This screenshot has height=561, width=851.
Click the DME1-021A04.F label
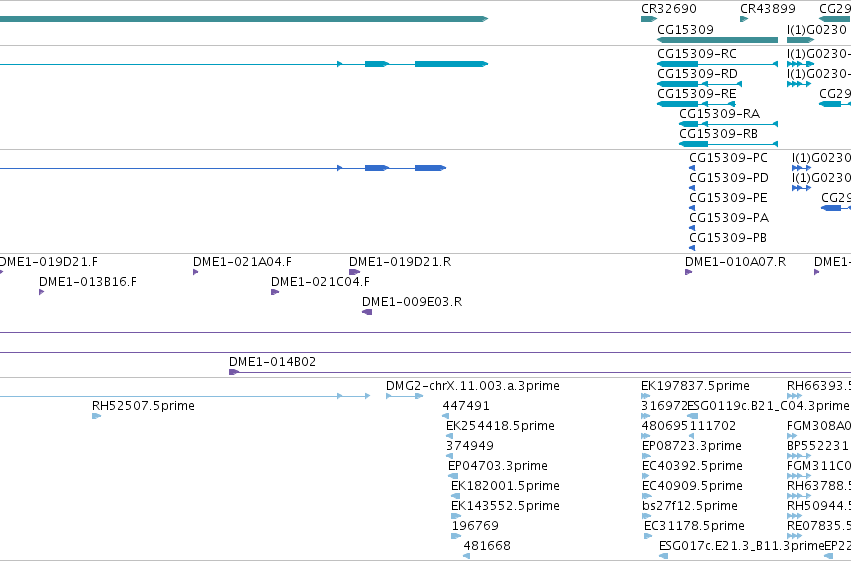pyautogui.click(x=242, y=262)
